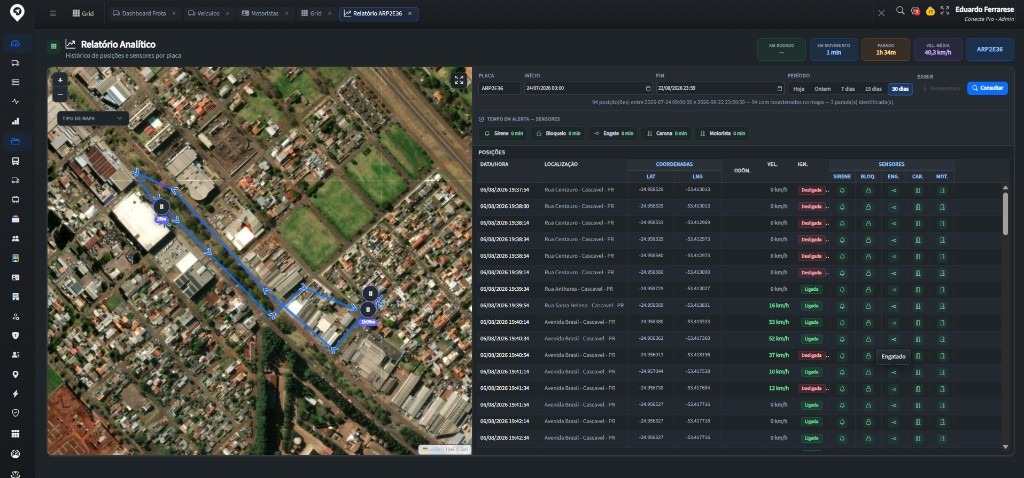Open the people group icon in sidebar

[16, 238]
